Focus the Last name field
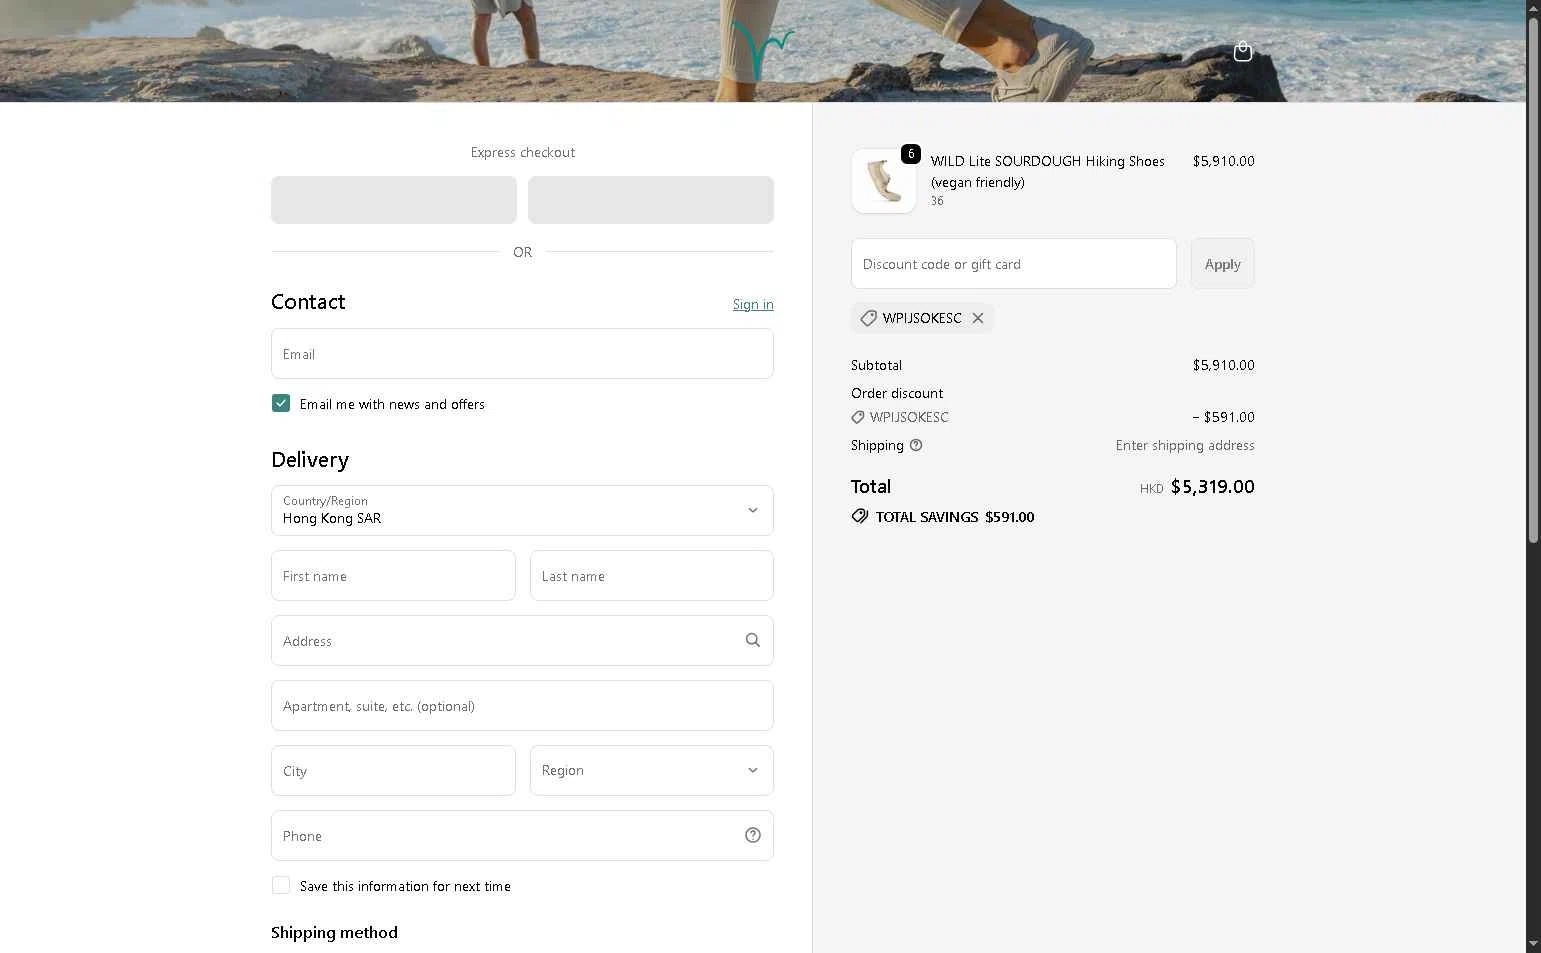Viewport: 1541px width, 953px height. [x=652, y=576]
